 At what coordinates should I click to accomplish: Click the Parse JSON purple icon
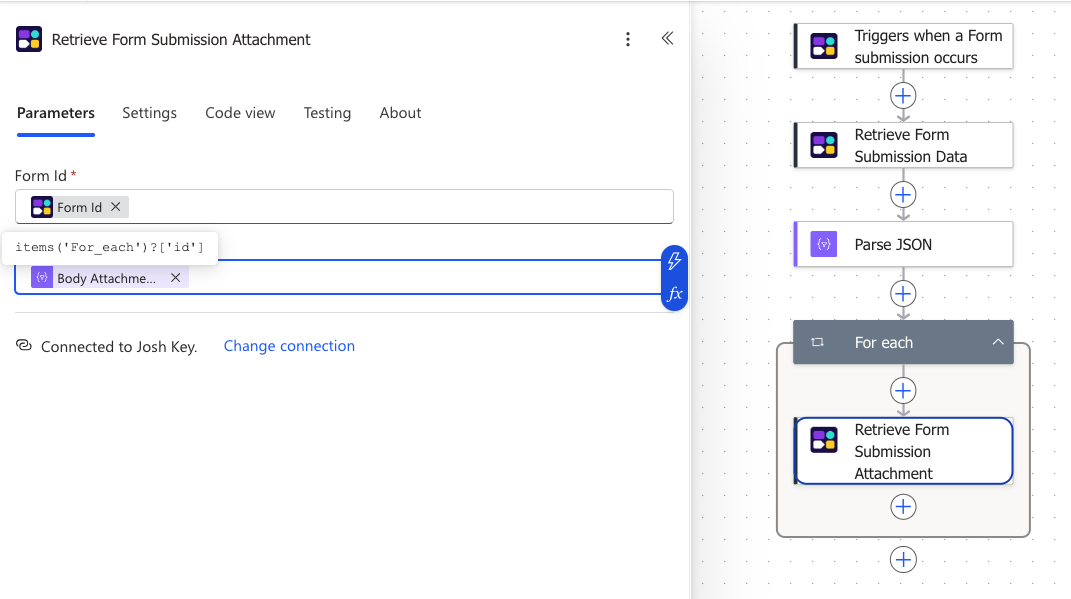click(824, 244)
